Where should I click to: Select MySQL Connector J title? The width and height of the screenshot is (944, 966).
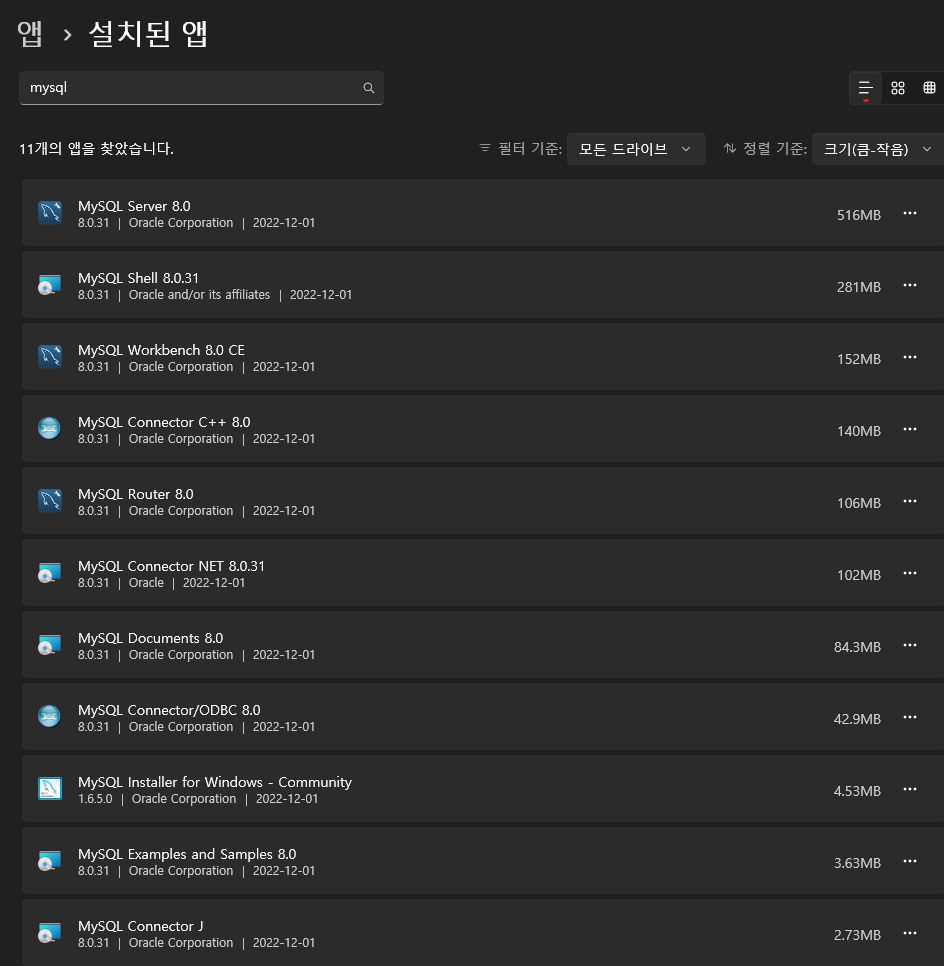[140, 927]
